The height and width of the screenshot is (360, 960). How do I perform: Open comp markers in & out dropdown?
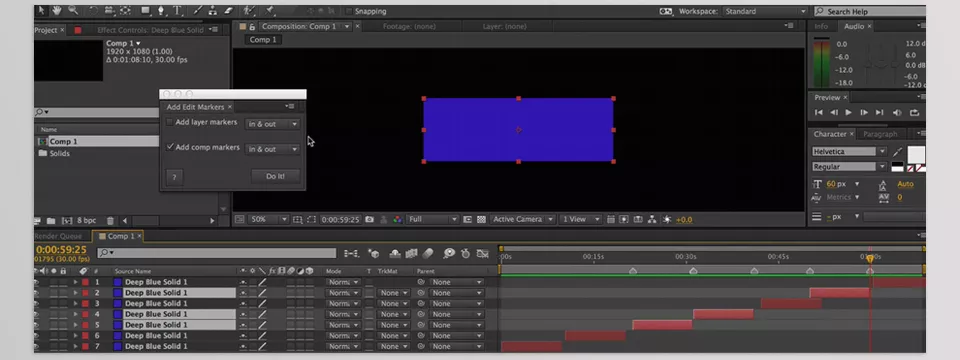pyautogui.click(x=272, y=149)
